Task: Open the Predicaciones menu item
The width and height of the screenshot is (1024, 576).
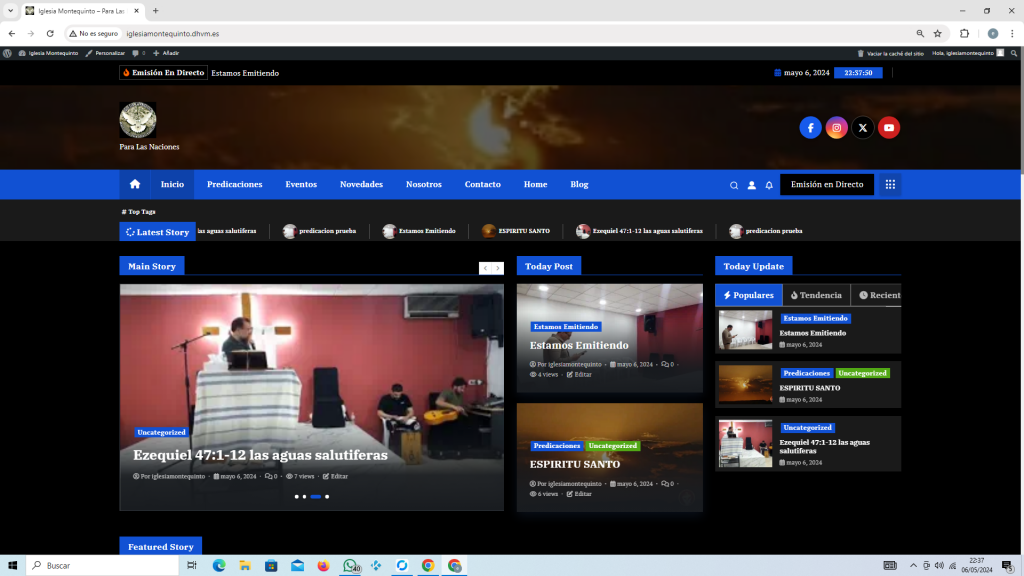Action: (234, 185)
